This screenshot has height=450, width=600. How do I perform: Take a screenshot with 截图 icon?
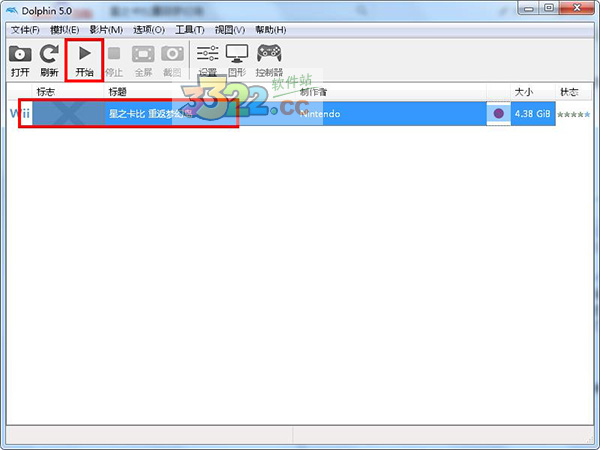tap(172, 61)
